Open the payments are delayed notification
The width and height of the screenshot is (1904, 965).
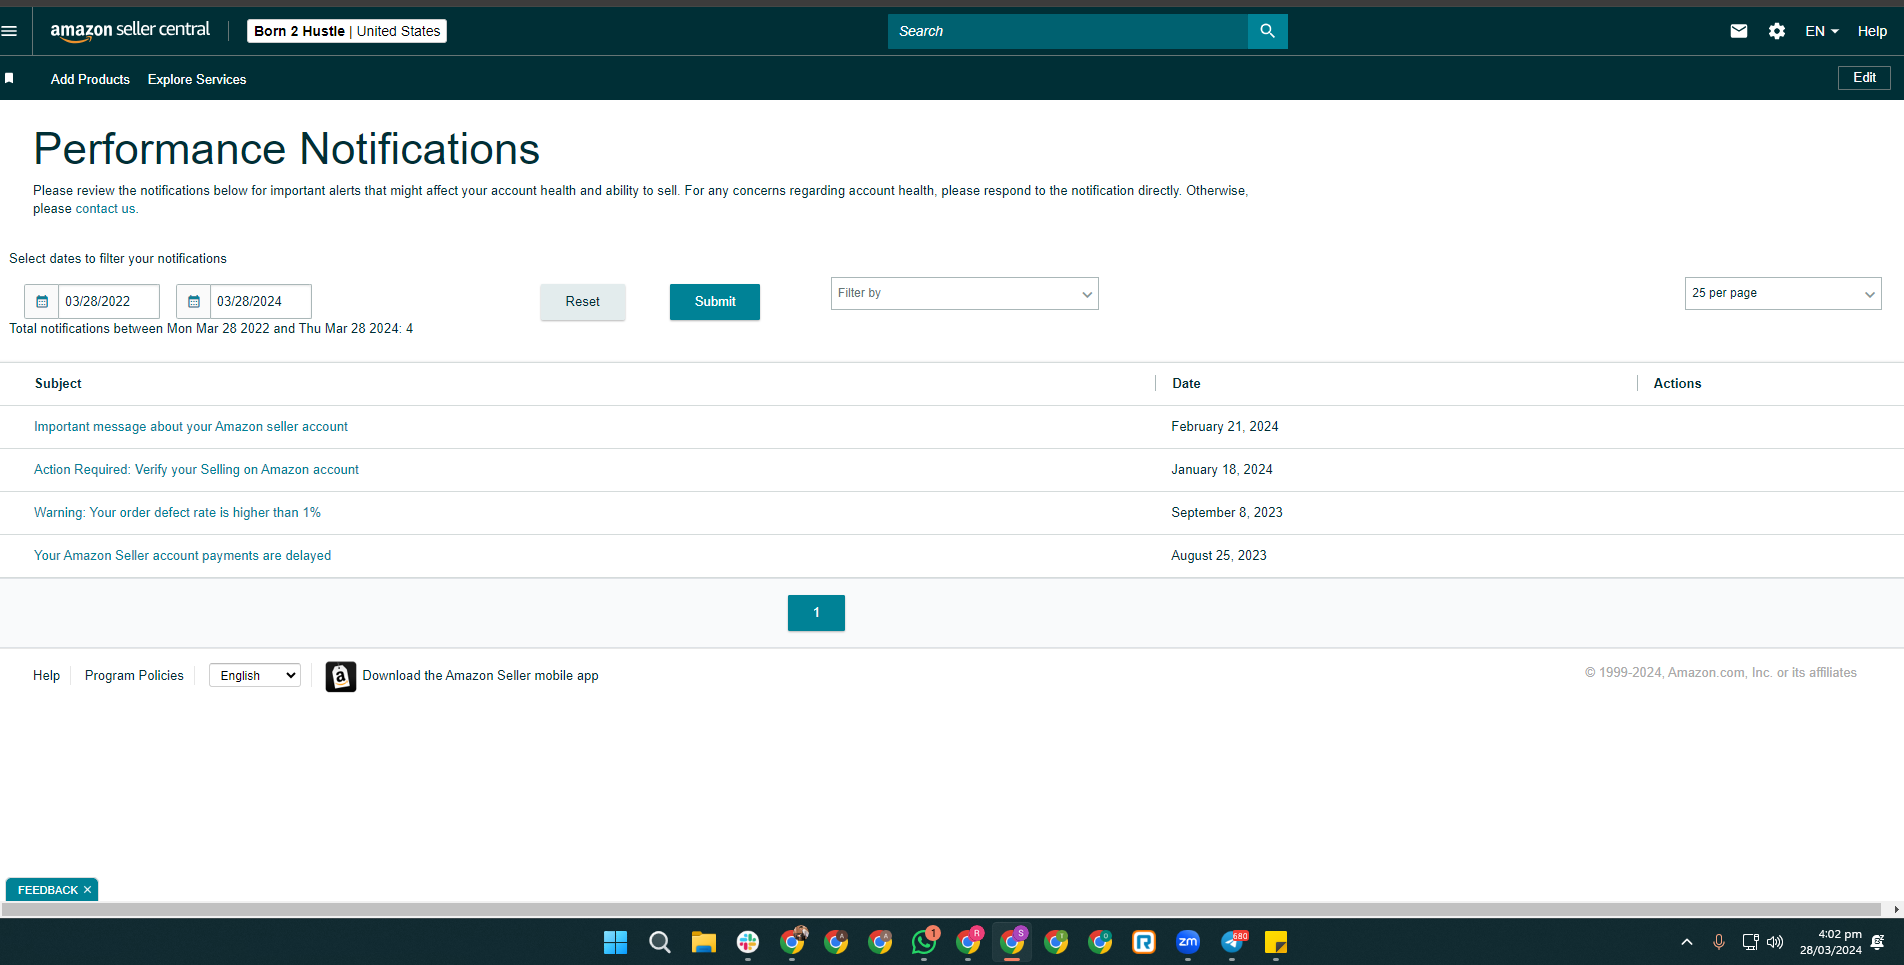(x=182, y=556)
